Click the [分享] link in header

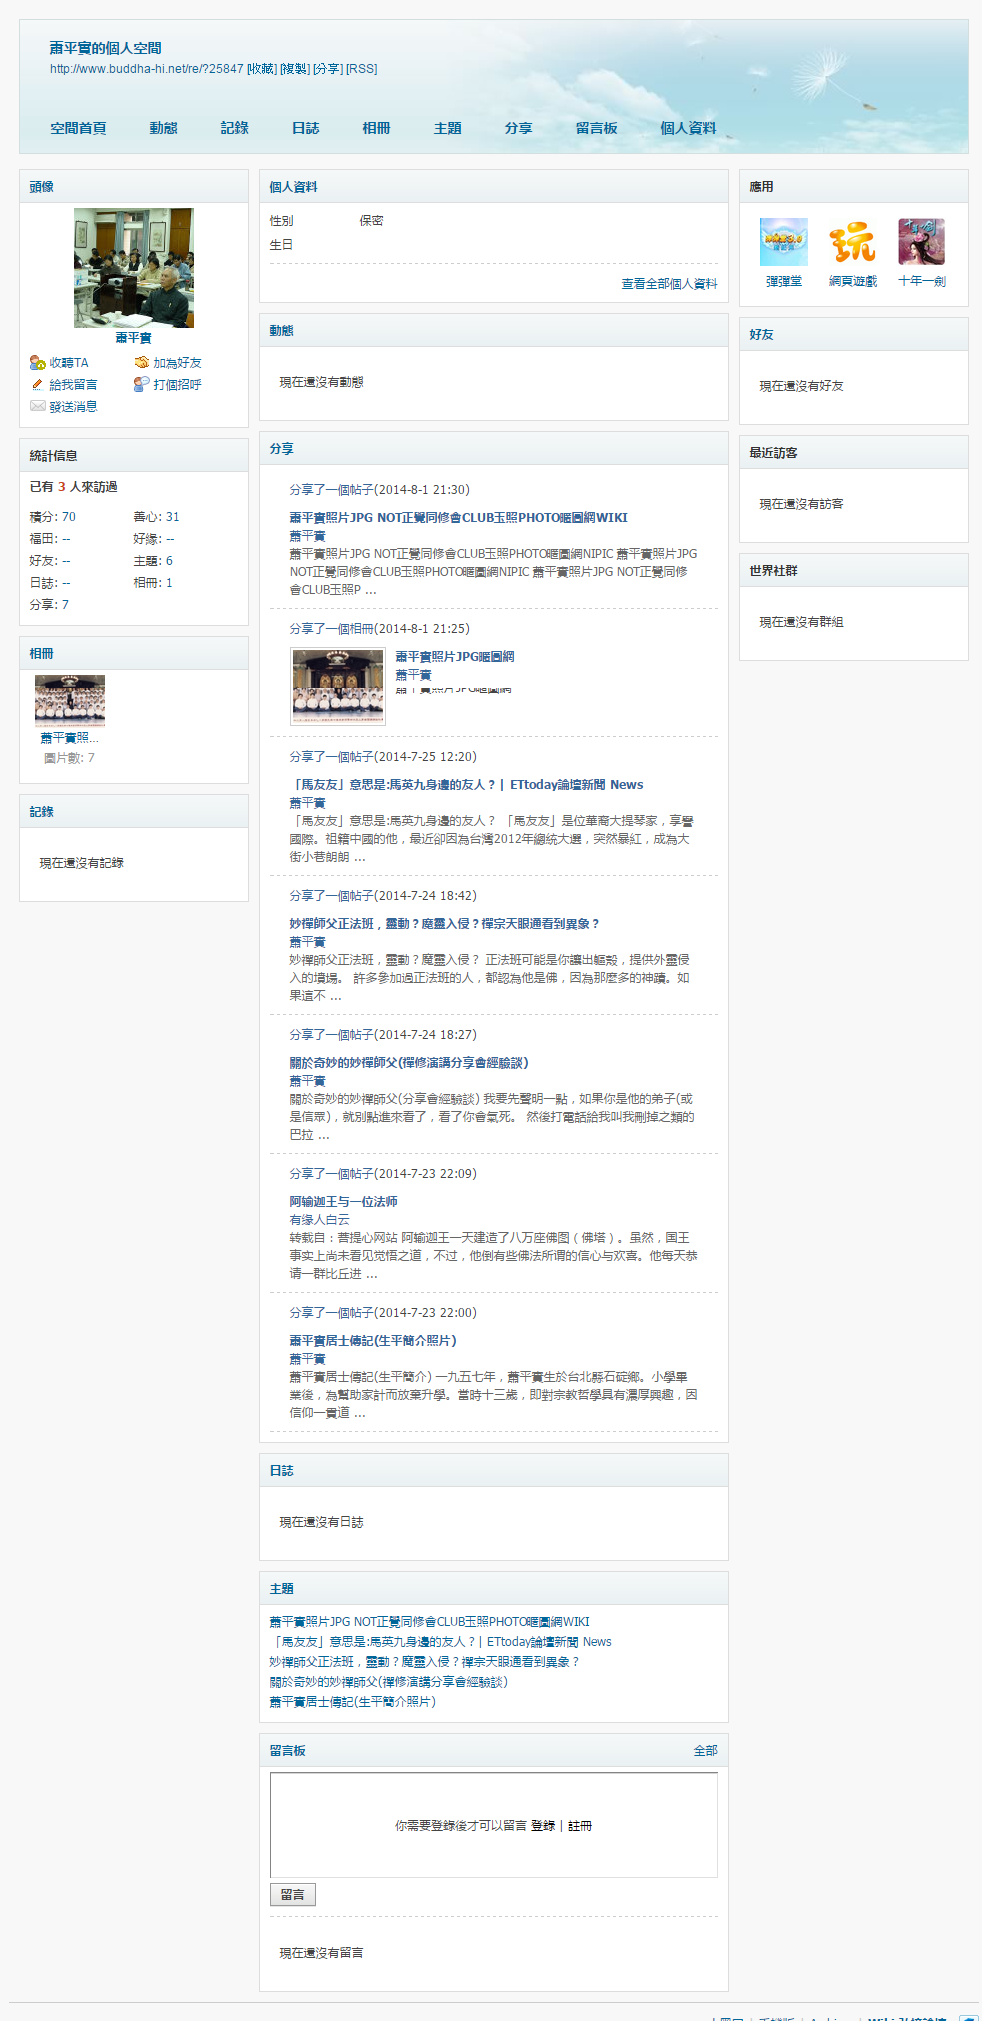328,69
